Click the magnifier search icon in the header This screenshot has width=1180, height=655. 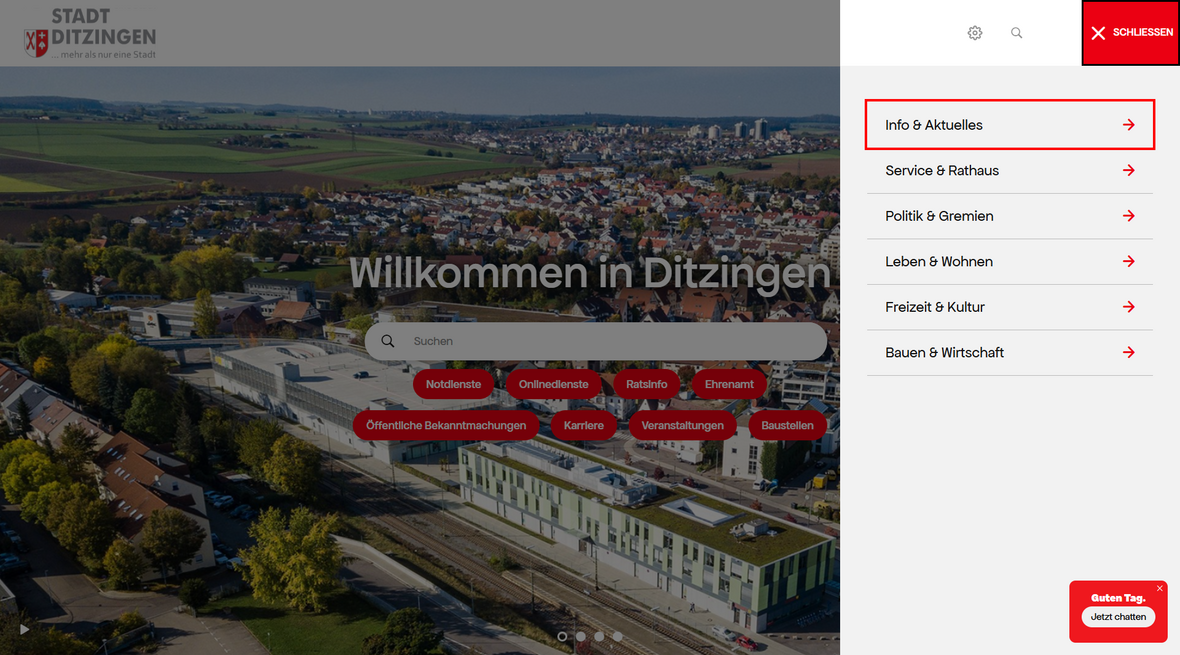coord(1016,32)
